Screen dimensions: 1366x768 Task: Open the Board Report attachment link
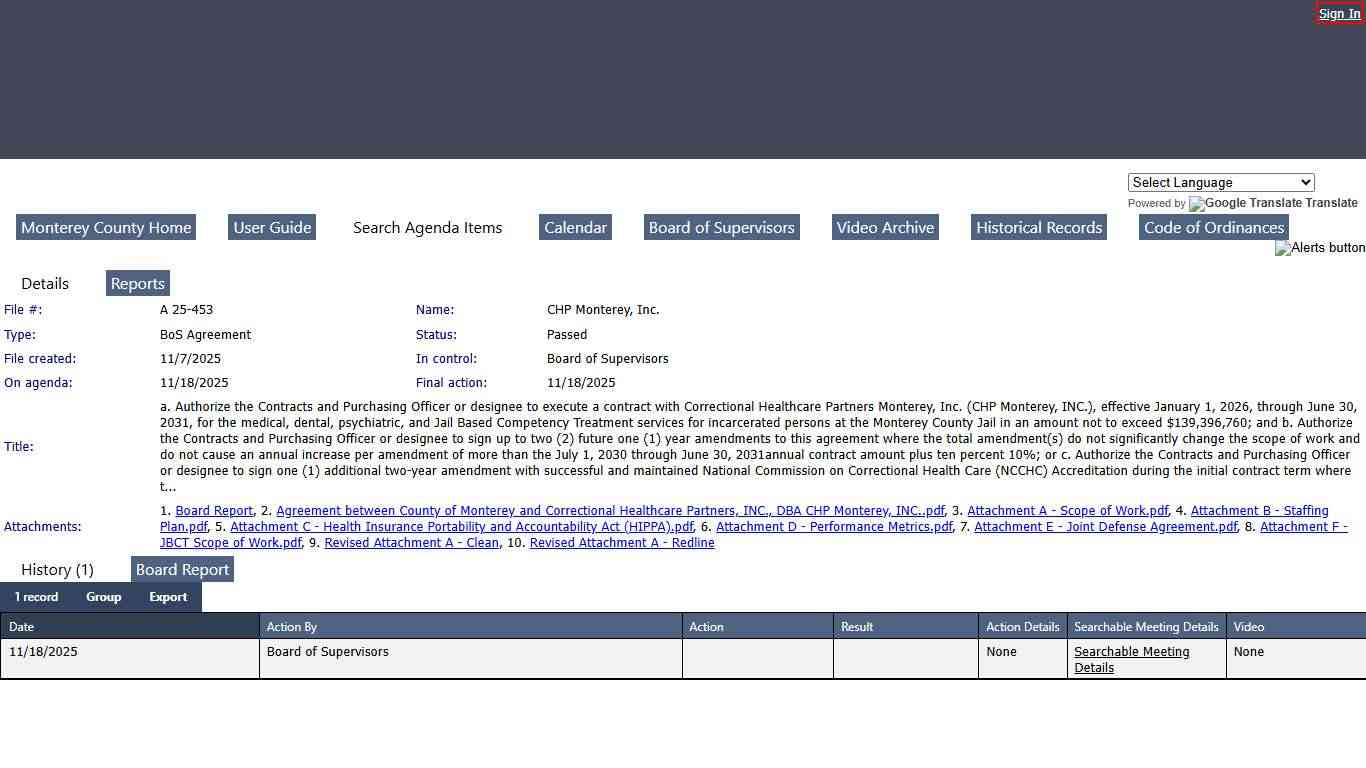(x=214, y=511)
